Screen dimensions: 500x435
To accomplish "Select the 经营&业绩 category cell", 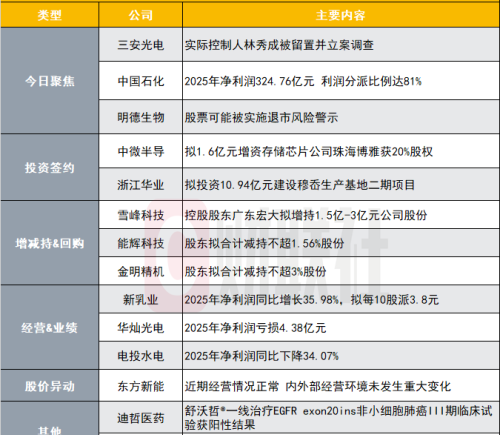I will (49, 327).
